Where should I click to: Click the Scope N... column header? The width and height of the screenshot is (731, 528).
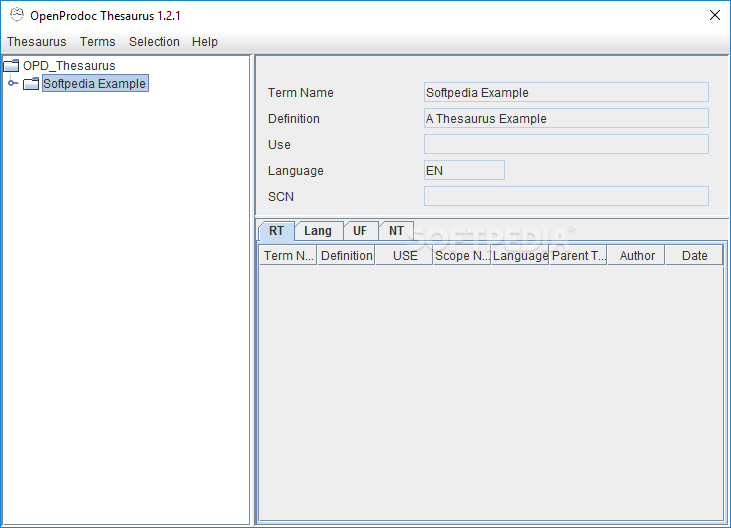click(x=462, y=255)
